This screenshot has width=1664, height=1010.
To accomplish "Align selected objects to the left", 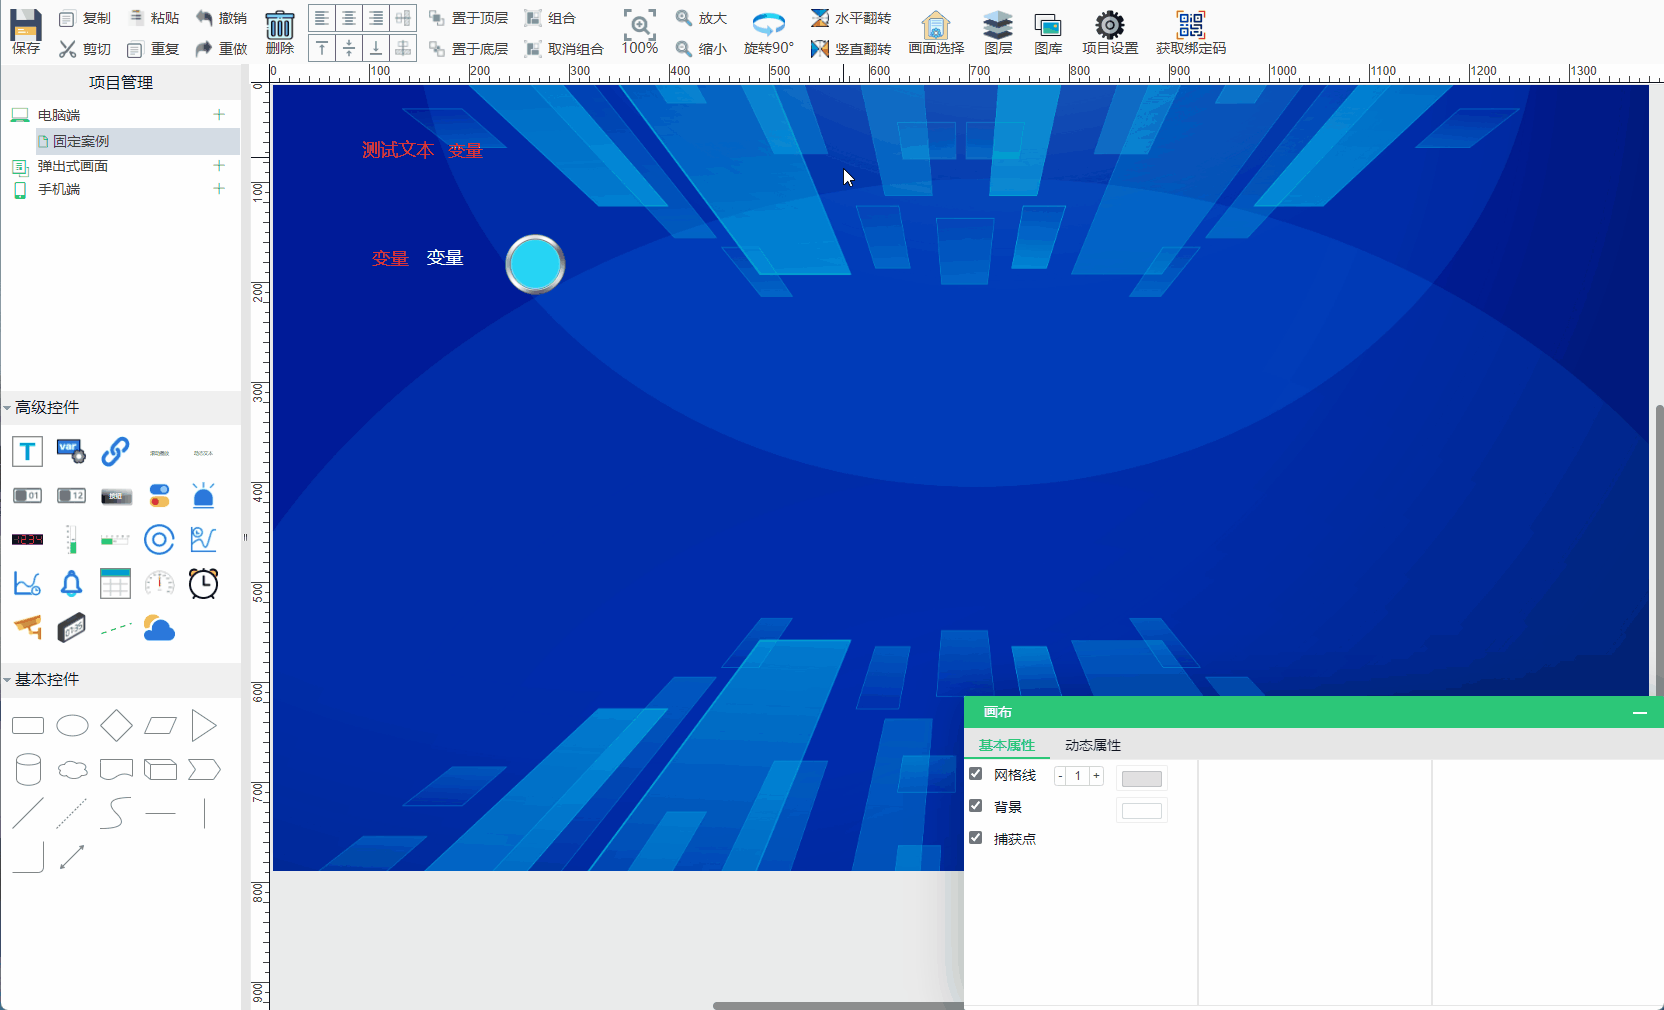I will (x=322, y=18).
